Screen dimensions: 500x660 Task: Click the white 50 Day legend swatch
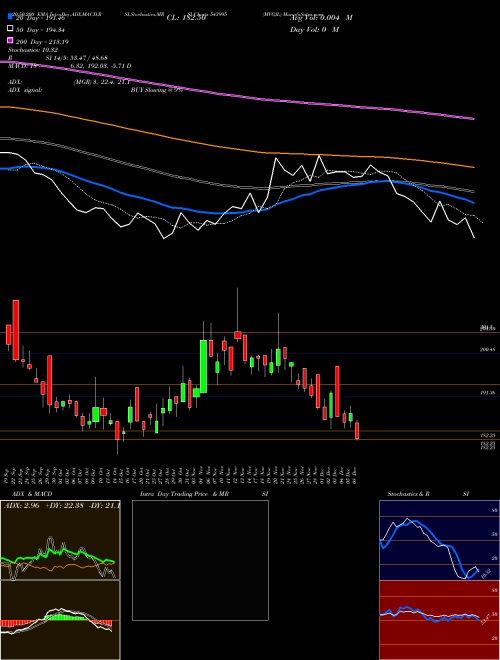point(11,29)
